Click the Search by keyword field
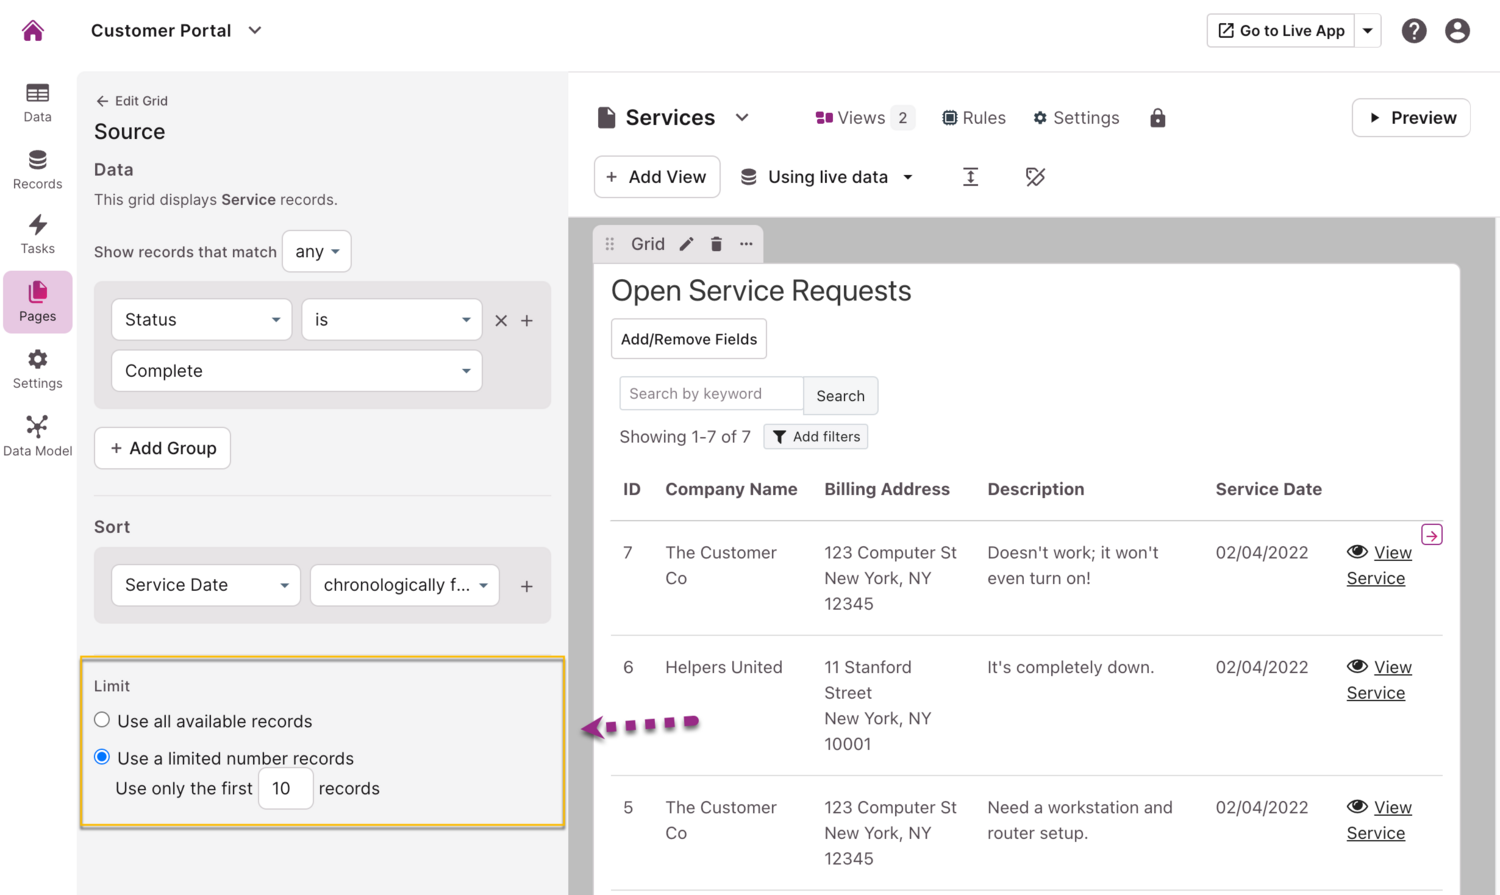 coord(710,394)
